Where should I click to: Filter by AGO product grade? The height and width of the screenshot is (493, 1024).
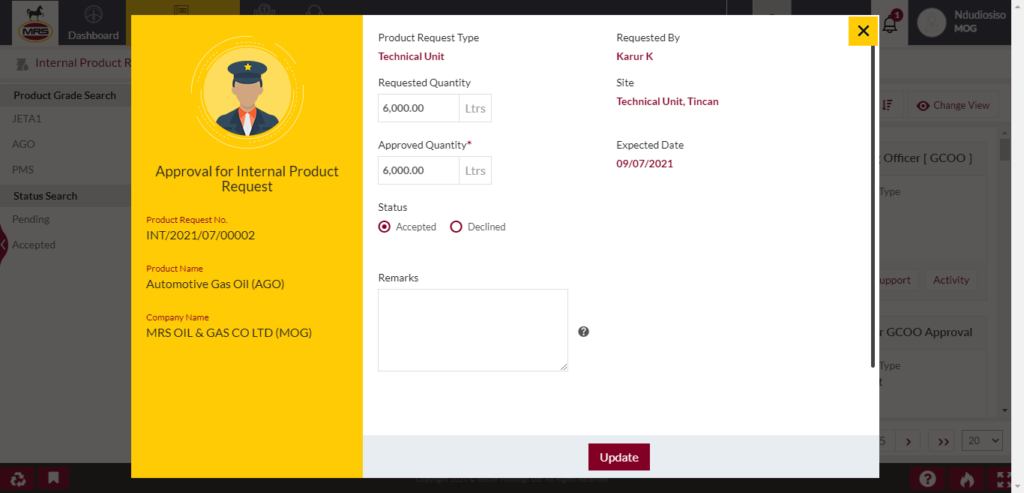click(x=24, y=144)
